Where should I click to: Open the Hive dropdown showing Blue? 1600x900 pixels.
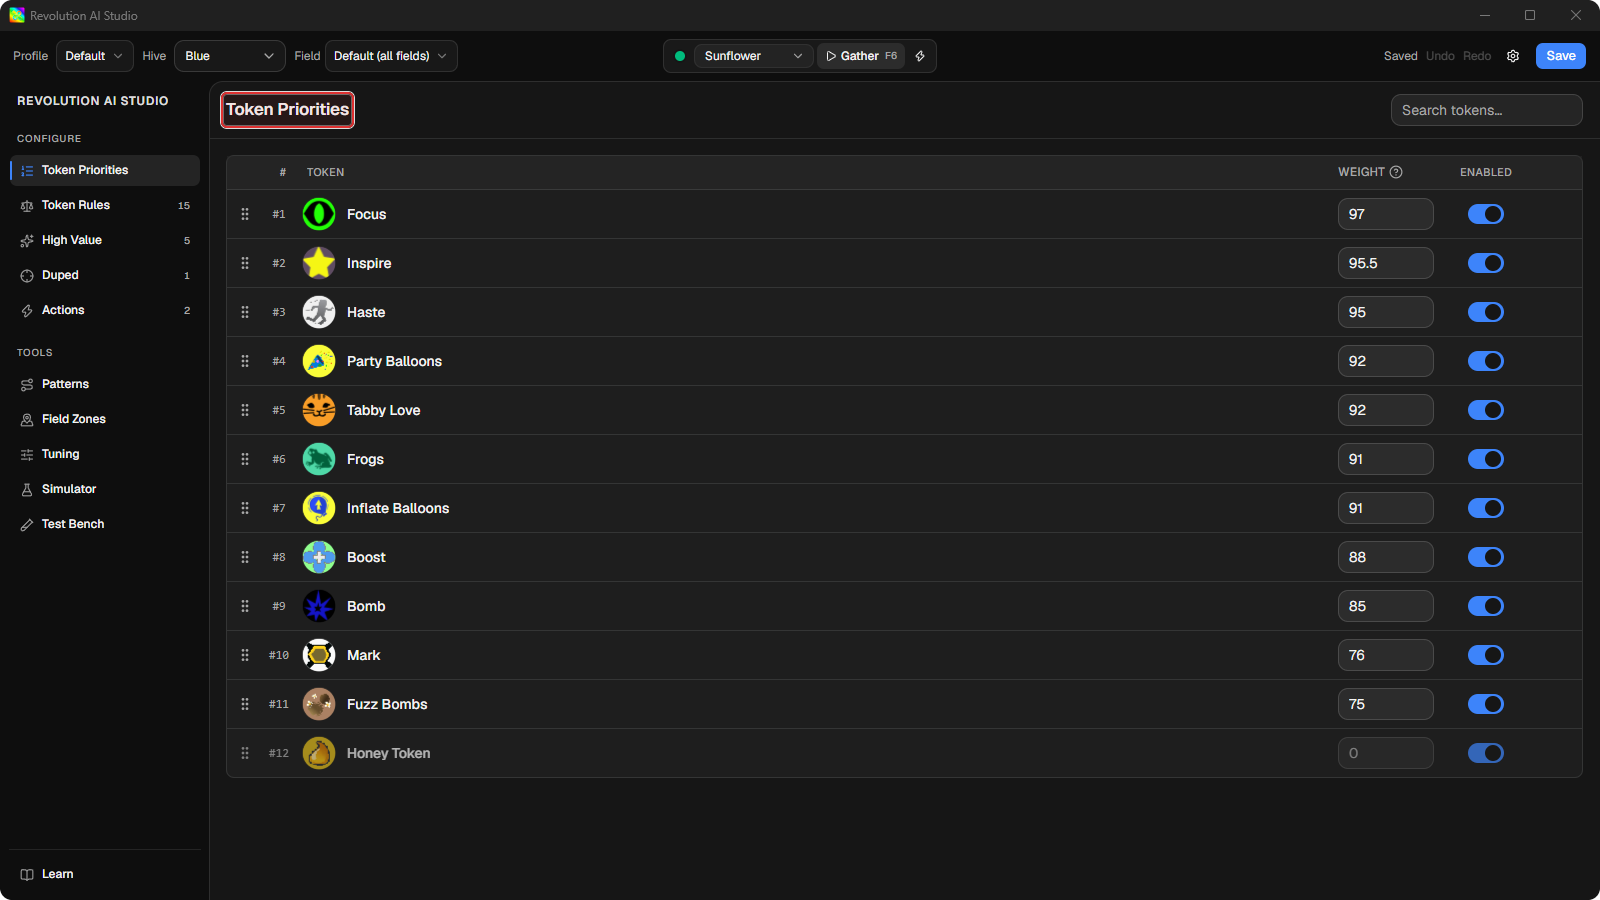pos(230,56)
